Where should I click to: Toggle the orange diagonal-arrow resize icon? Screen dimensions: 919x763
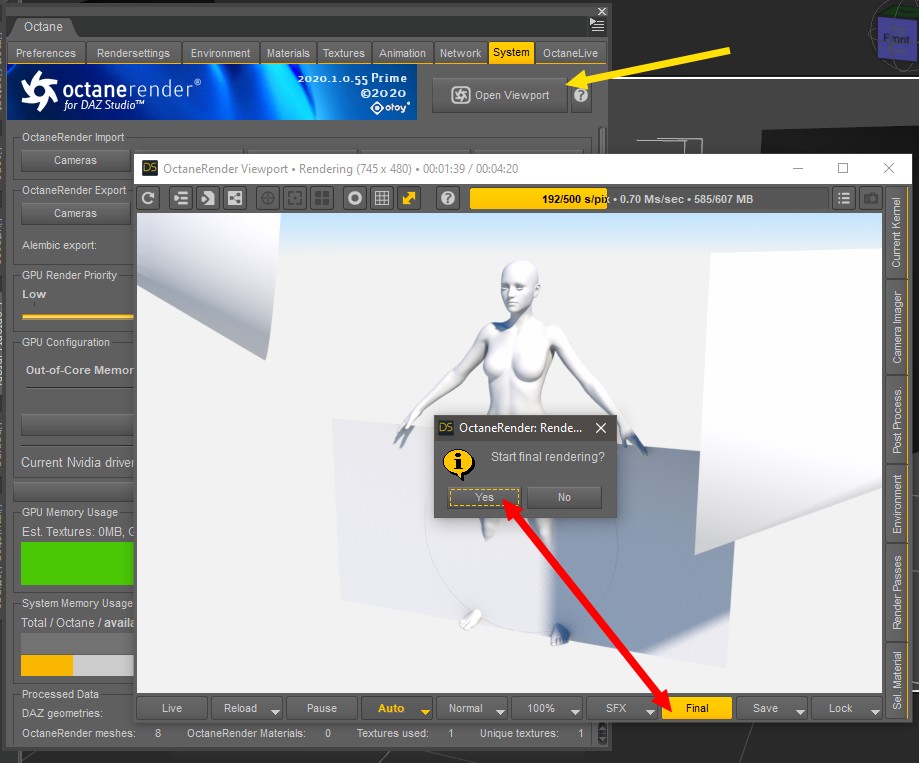(409, 199)
